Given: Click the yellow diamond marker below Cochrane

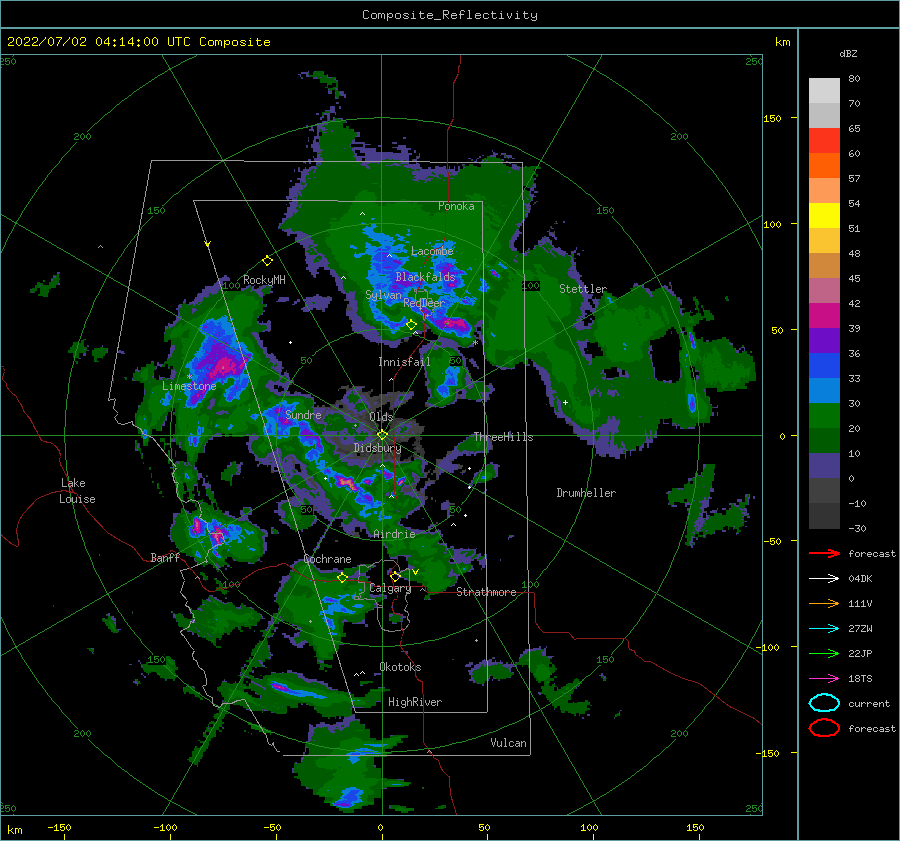Looking at the screenshot, I should coord(343,577).
